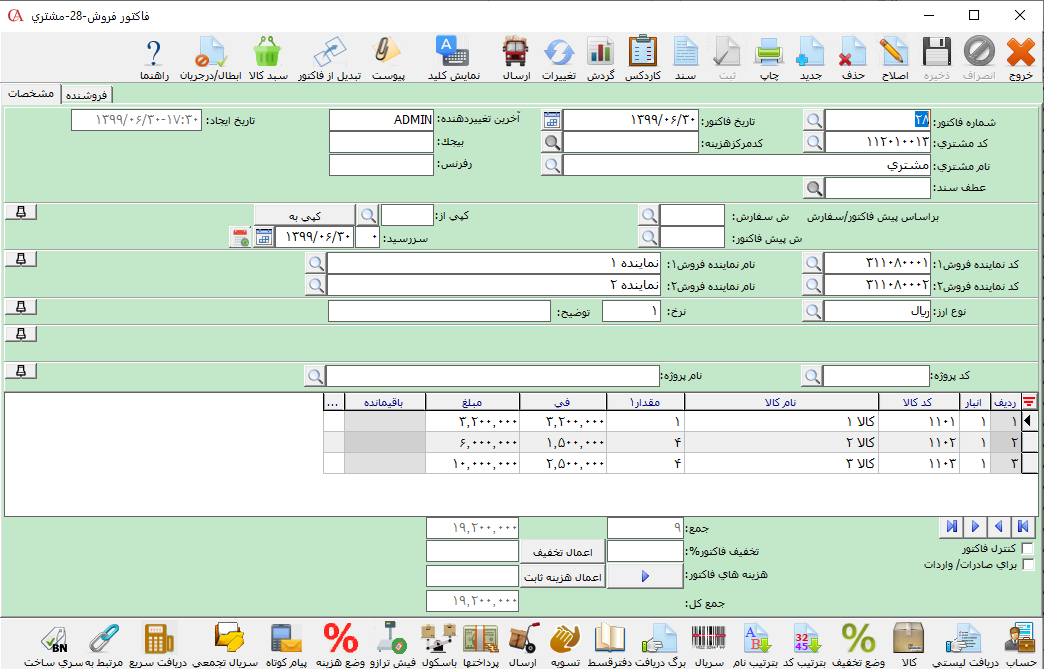Expand هزینه های فاکتور with the arrow button
The height and width of the screenshot is (669, 1045).
tap(645, 576)
